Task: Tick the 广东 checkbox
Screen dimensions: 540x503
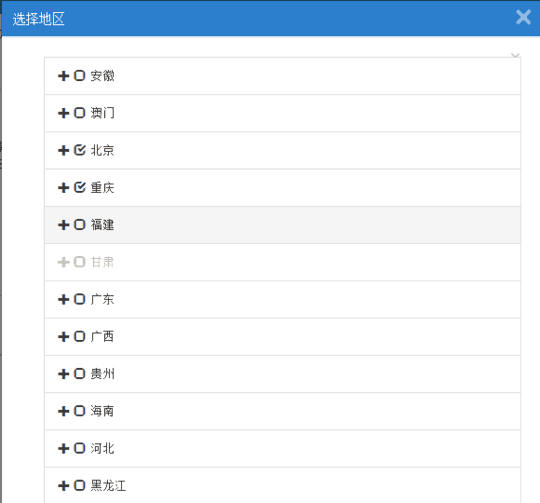Action: click(x=80, y=300)
